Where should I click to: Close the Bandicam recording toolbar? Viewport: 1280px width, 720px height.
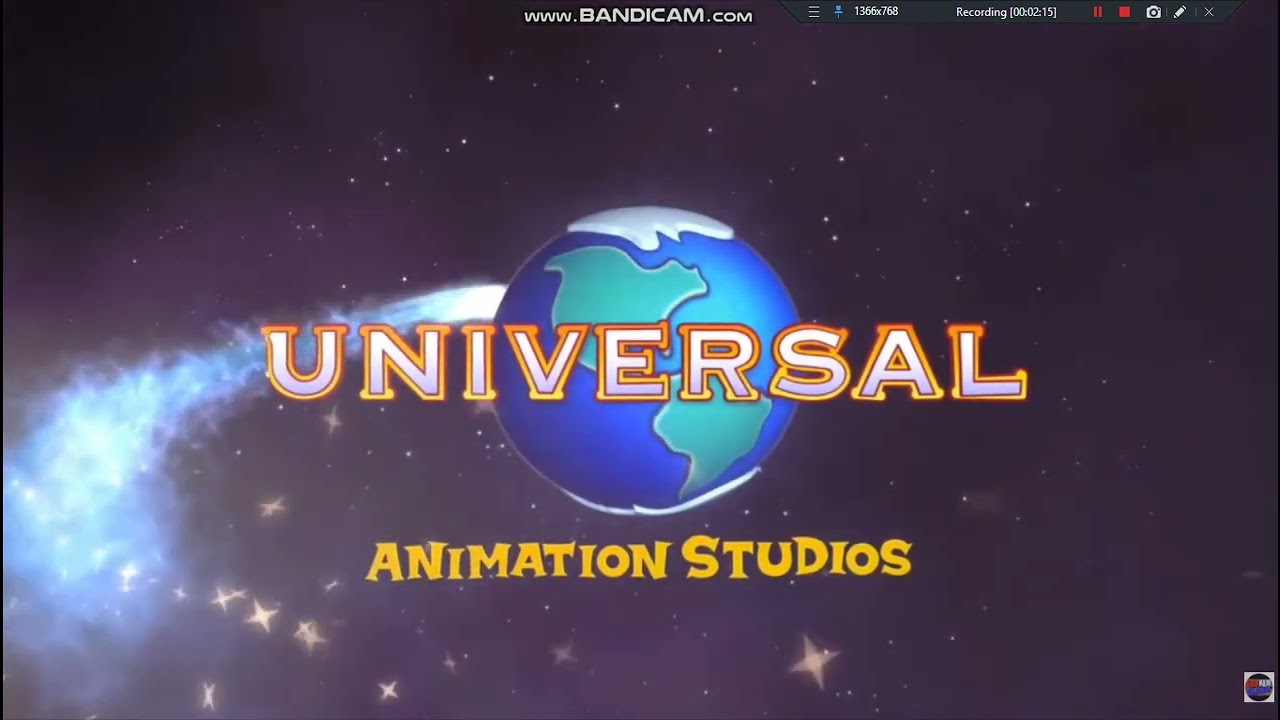[1208, 12]
